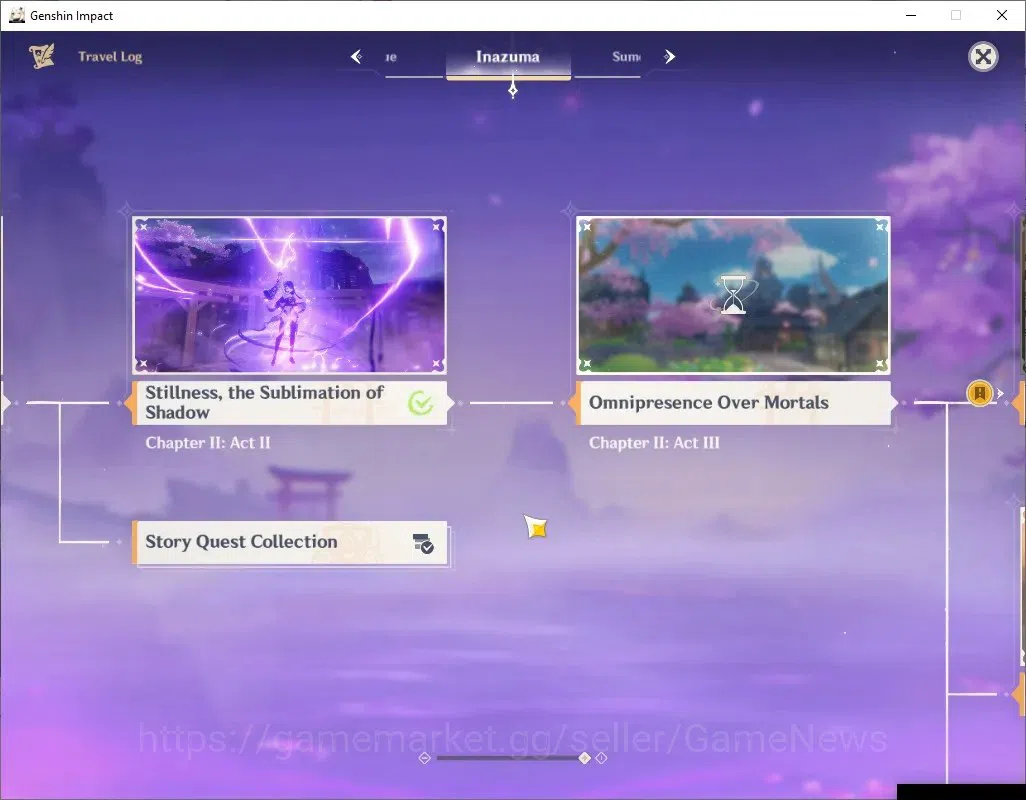Switch to the partially visible left region tab
The width and height of the screenshot is (1026, 800).
(391, 58)
